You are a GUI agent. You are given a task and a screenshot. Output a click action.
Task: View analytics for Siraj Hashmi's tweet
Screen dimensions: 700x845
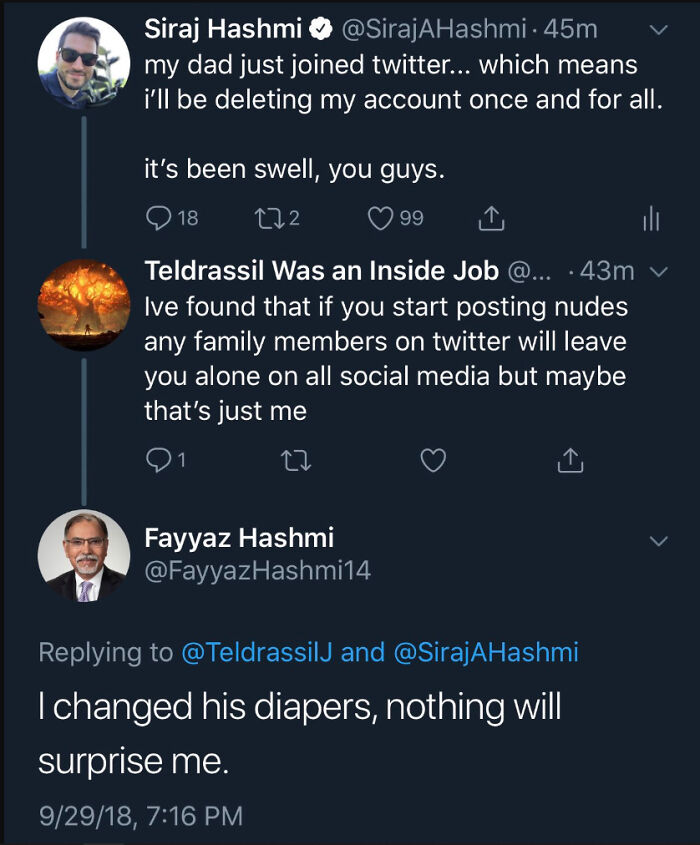651,219
